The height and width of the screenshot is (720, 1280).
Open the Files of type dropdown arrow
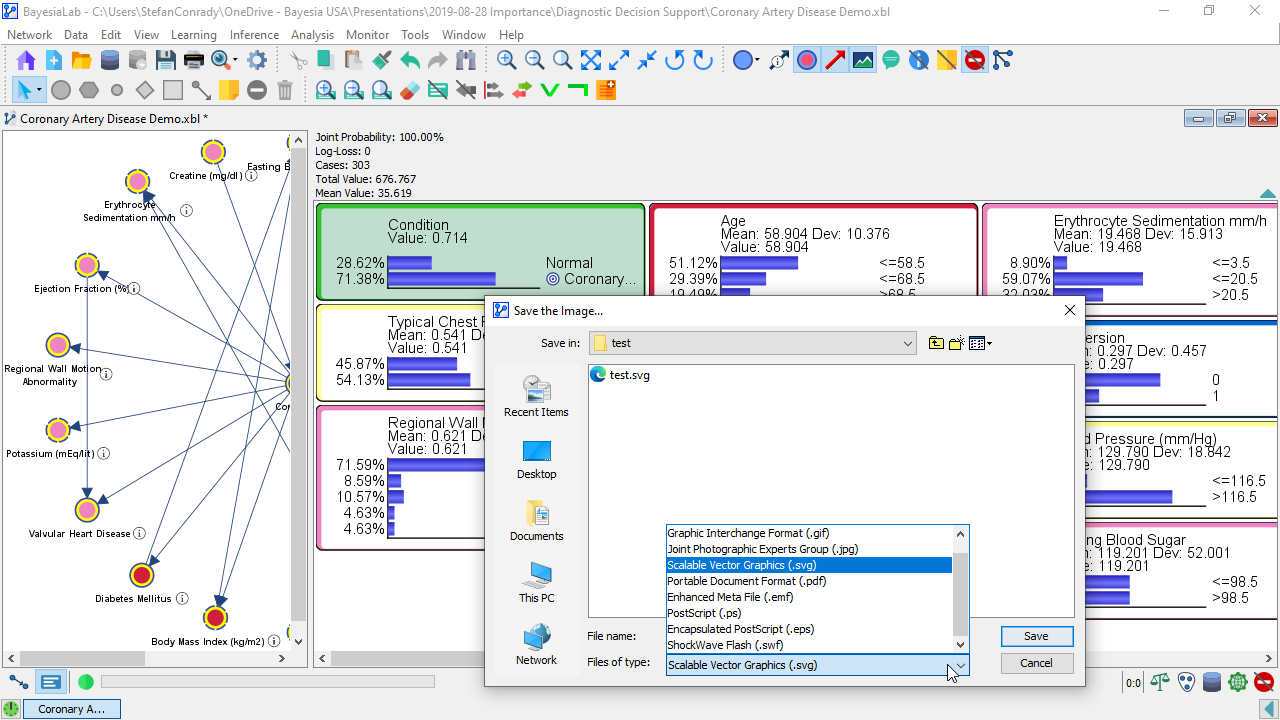960,665
